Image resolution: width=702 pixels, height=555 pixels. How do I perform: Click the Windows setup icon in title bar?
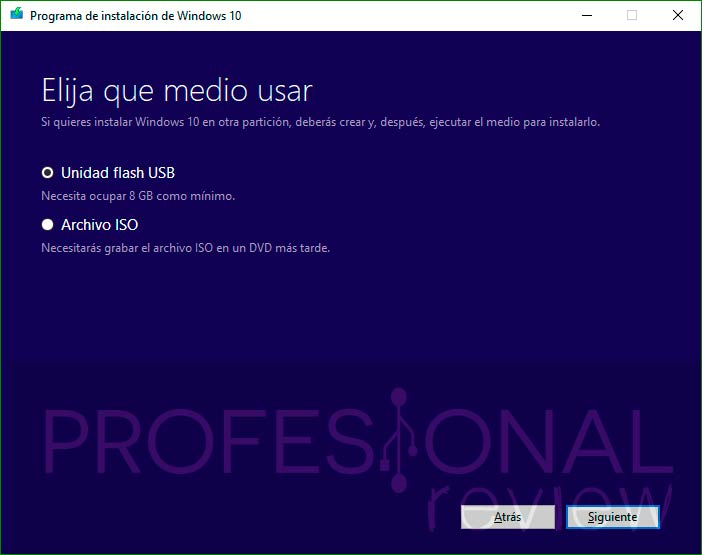[17, 14]
